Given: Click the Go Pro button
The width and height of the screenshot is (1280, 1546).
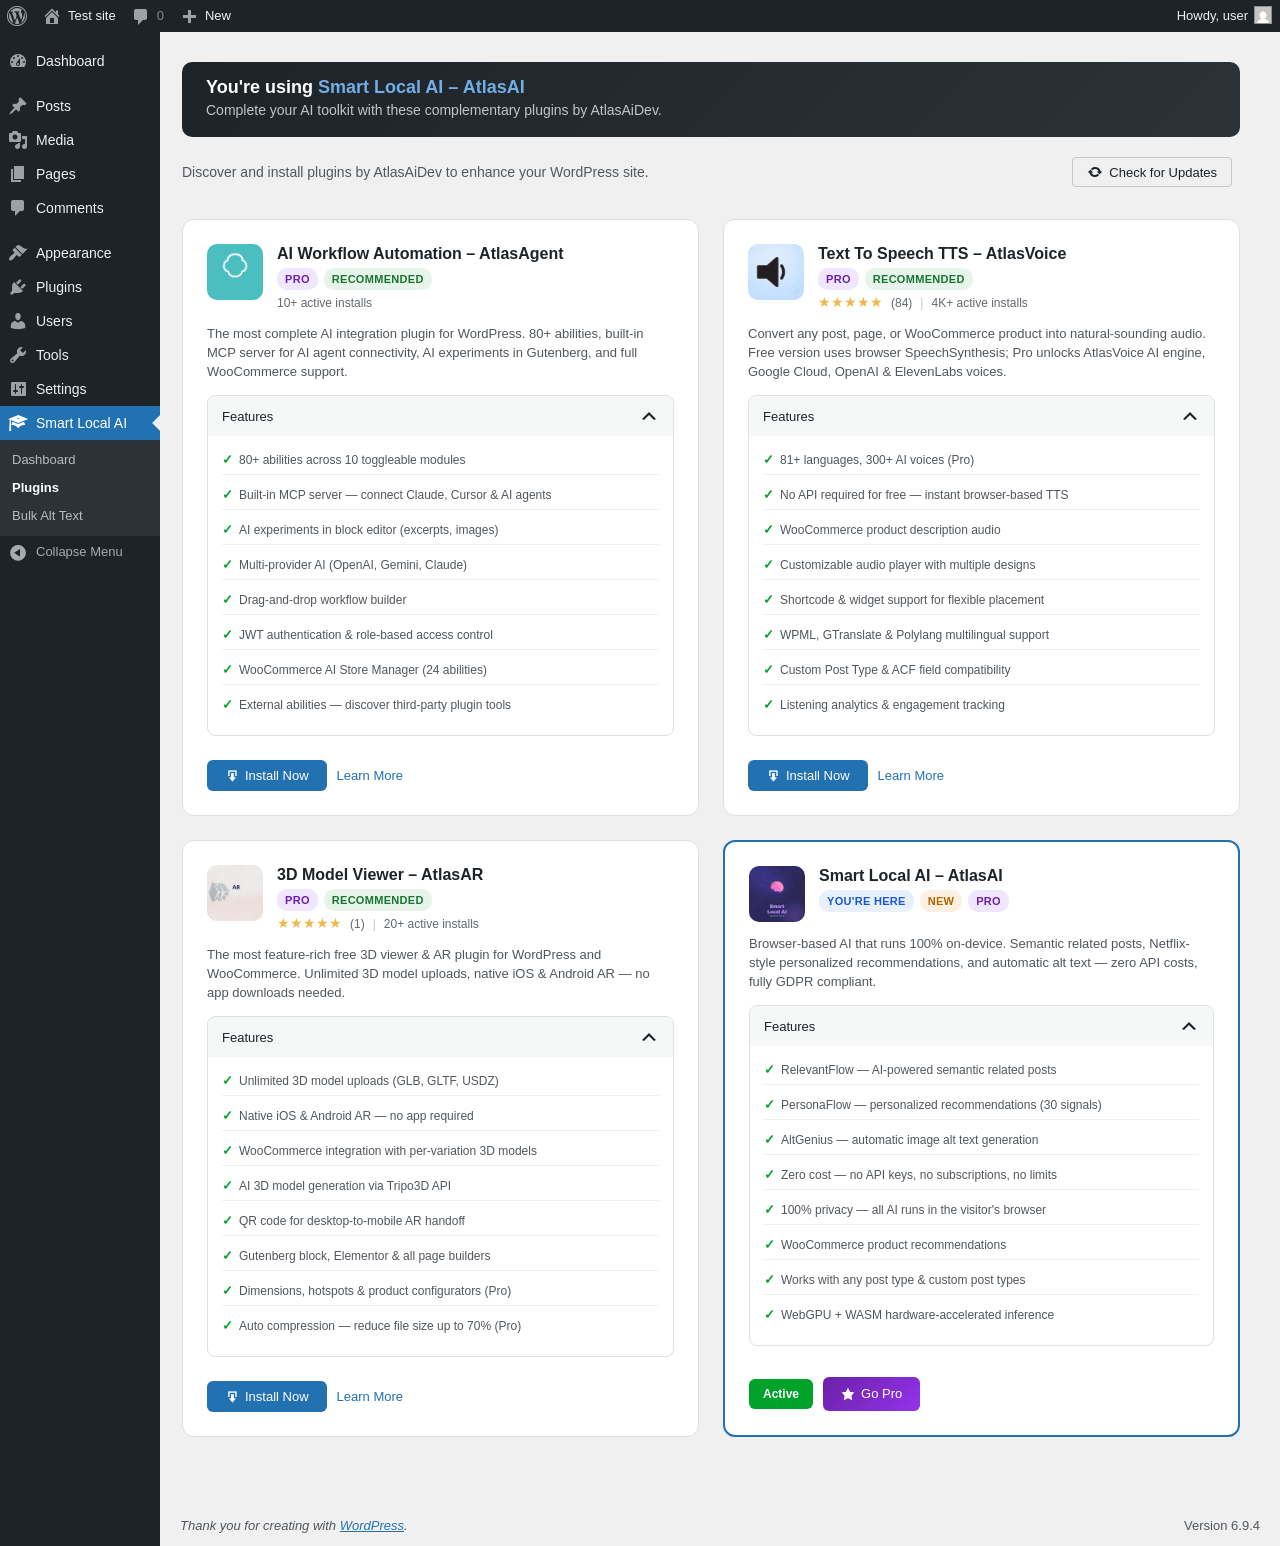Looking at the screenshot, I should pyautogui.click(x=871, y=1394).
